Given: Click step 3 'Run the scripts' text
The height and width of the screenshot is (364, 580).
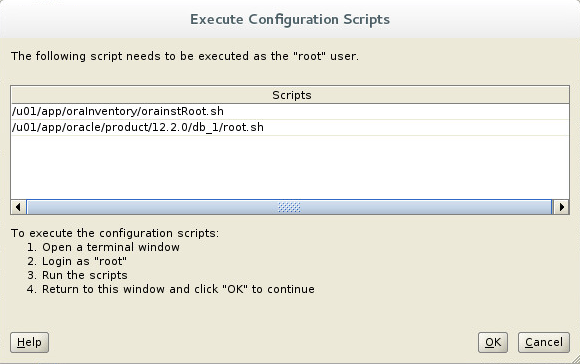Looking at the screenshot, I should (x=77, y=275).
